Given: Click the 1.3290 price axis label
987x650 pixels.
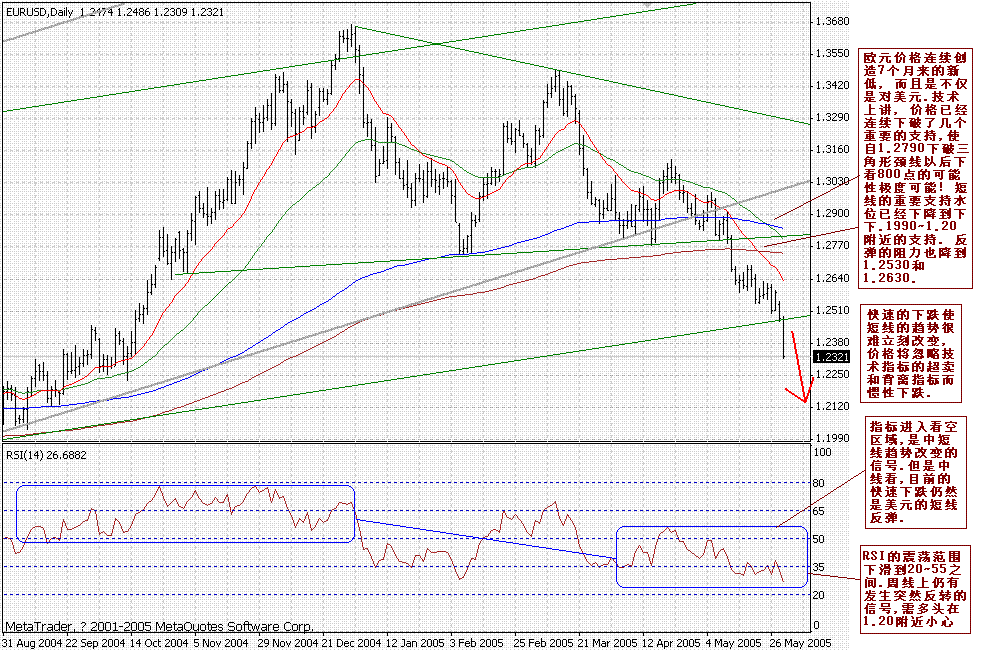Looking at the screenshot, I should point(832,118).
